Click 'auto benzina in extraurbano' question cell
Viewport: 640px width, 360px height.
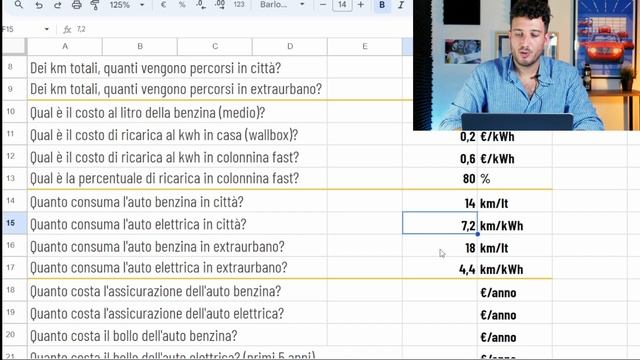click(157, 247)
